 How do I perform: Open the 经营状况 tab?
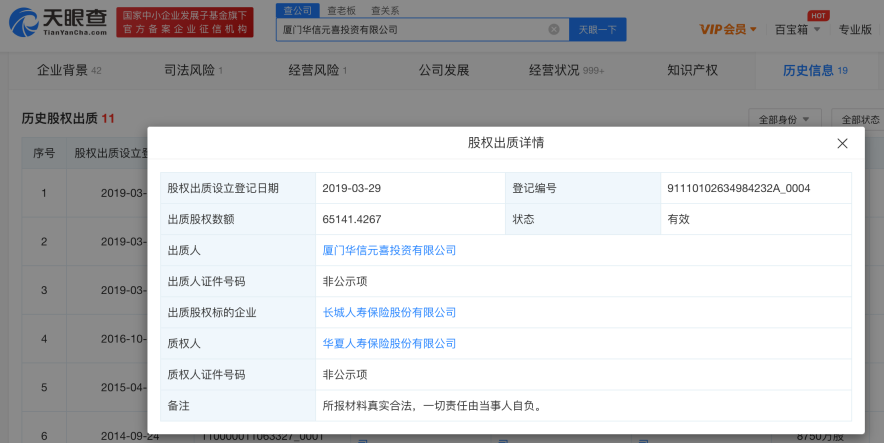[566, 70]
